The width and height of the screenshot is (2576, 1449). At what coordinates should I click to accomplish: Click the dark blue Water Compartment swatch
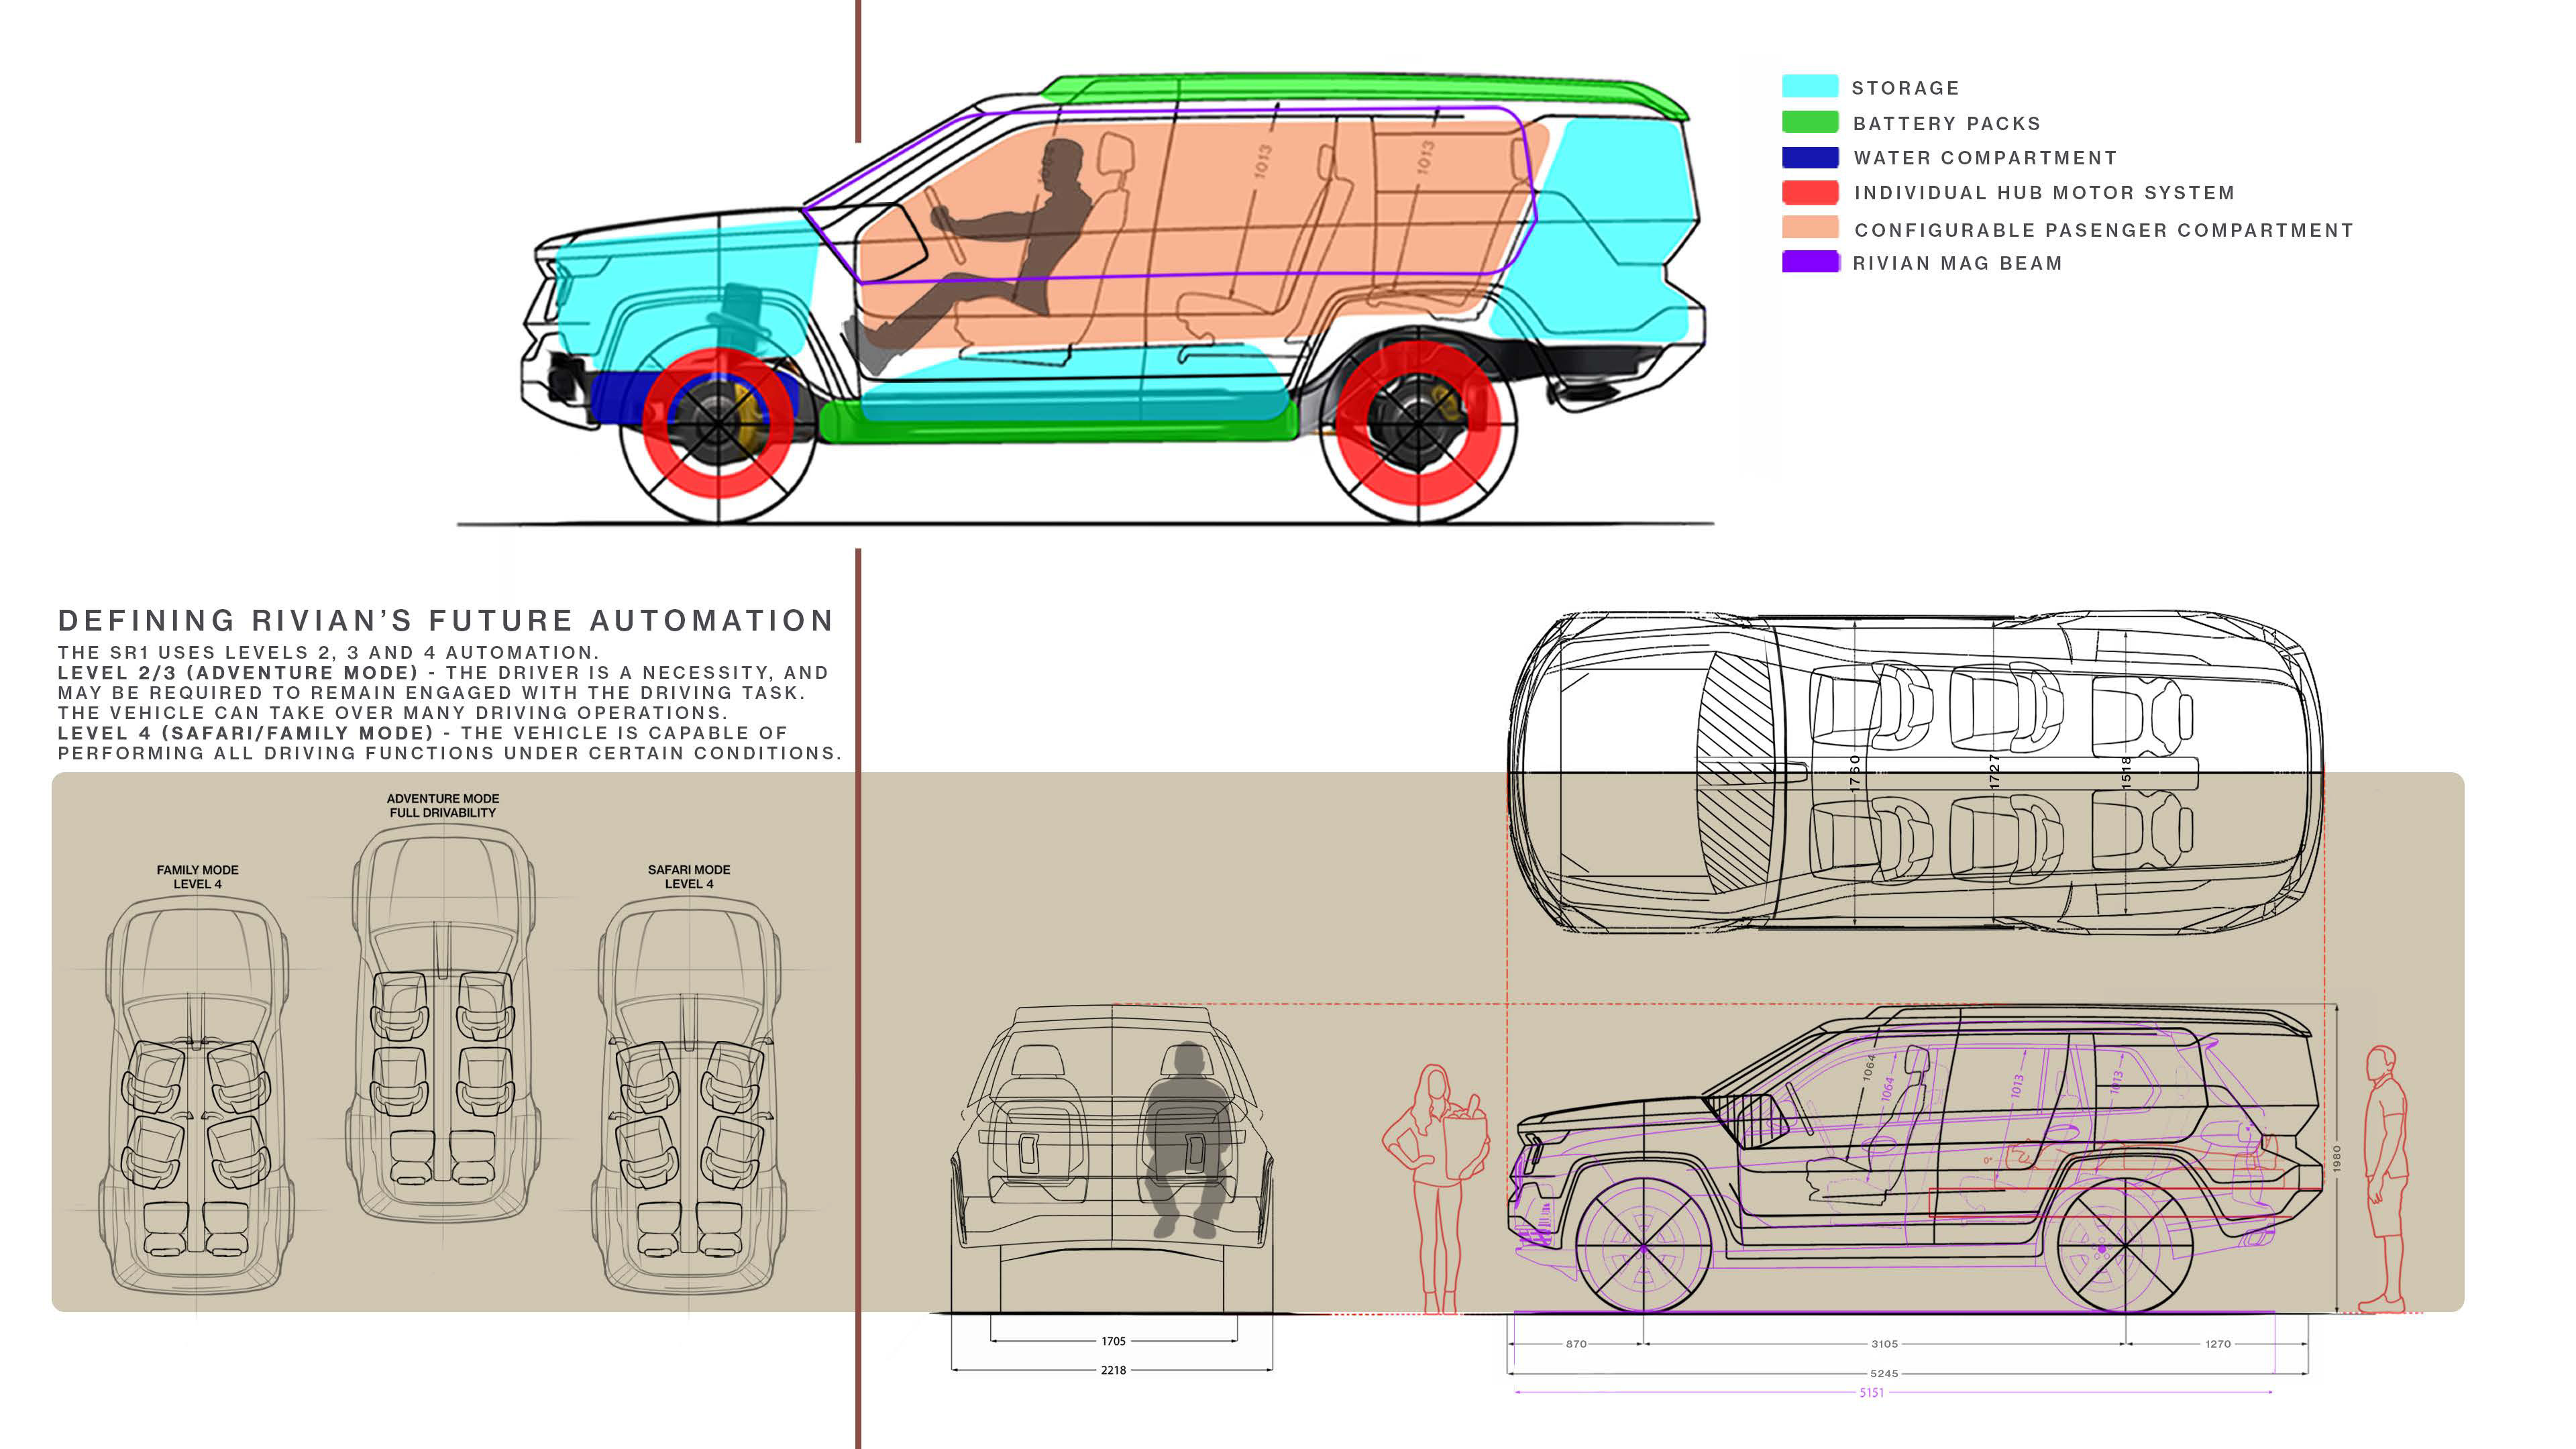[x=1810, y=157]
